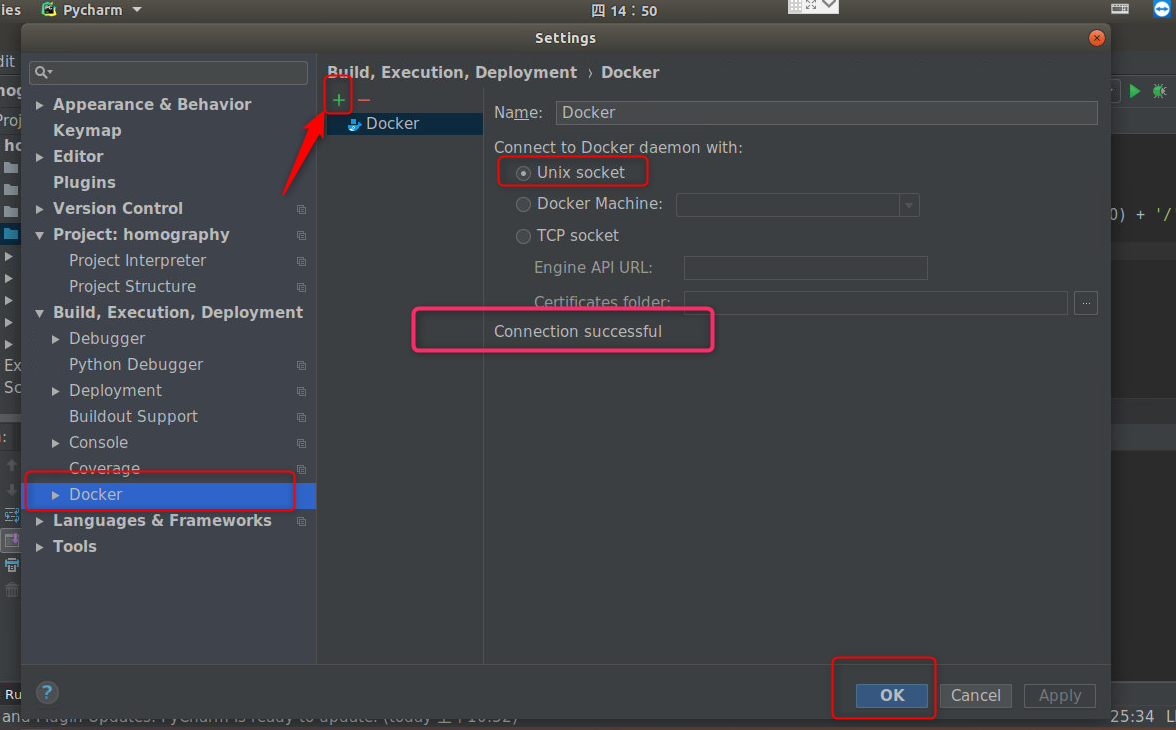Viewport: 1176px width, 730px height.
Task: Open Coverage settings page
Action: point(104,468)
